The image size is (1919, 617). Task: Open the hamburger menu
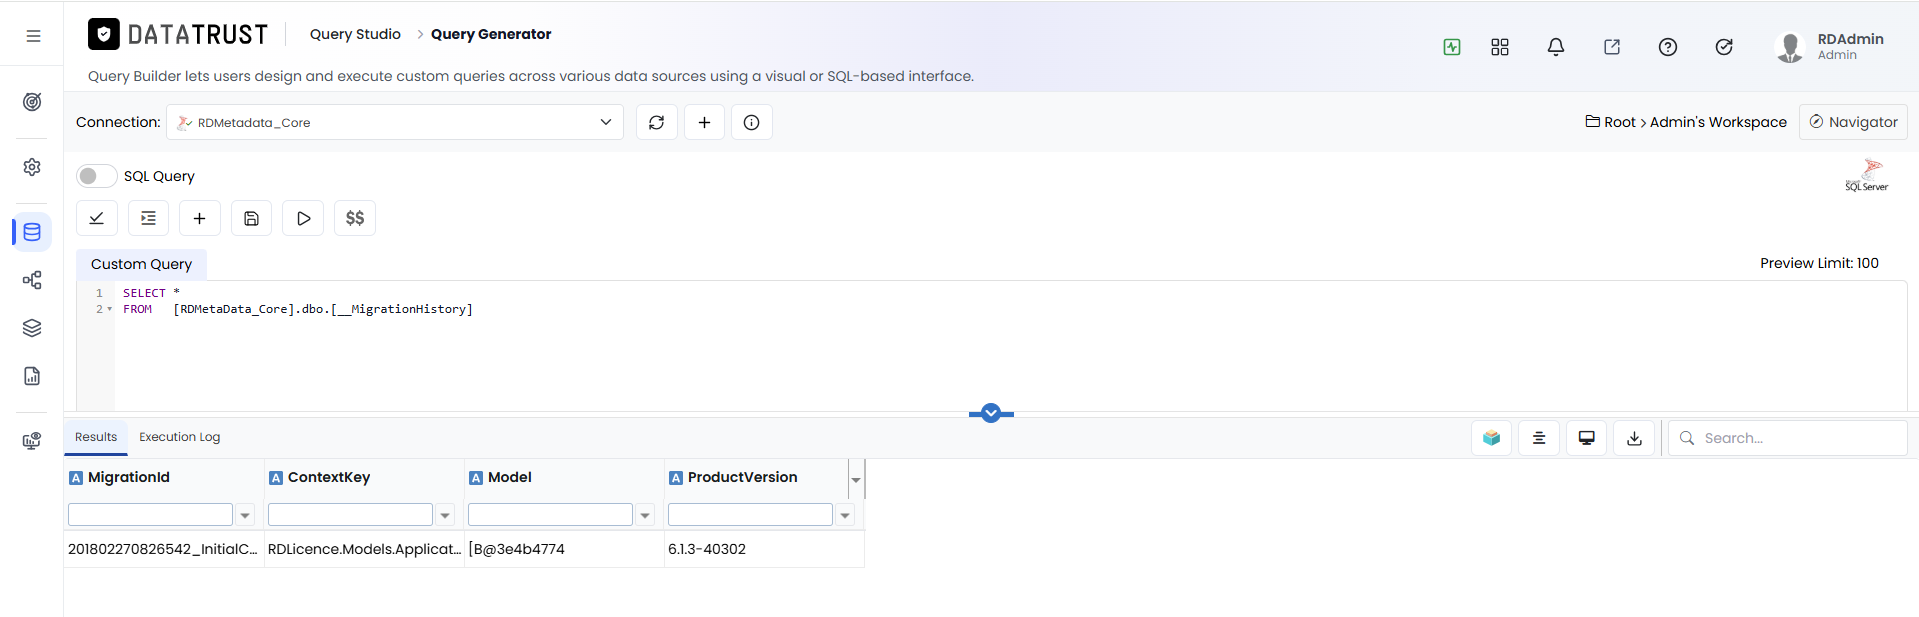(x=33, y=36)
